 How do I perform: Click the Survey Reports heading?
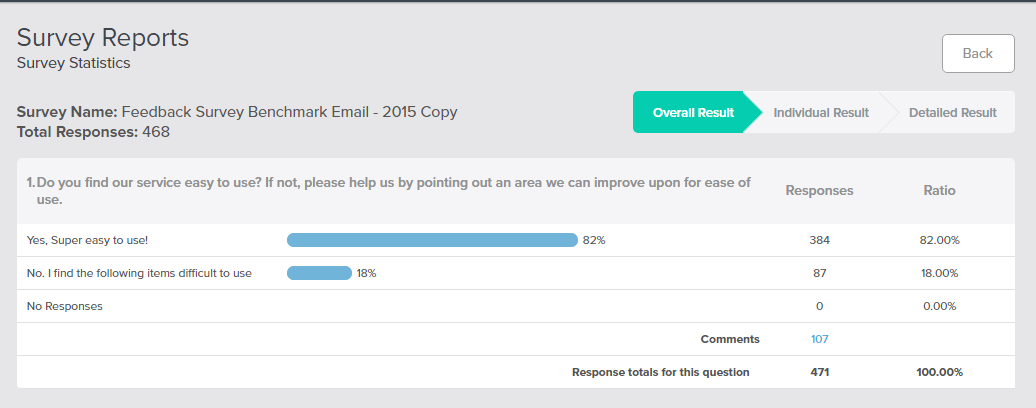point(103,38)
